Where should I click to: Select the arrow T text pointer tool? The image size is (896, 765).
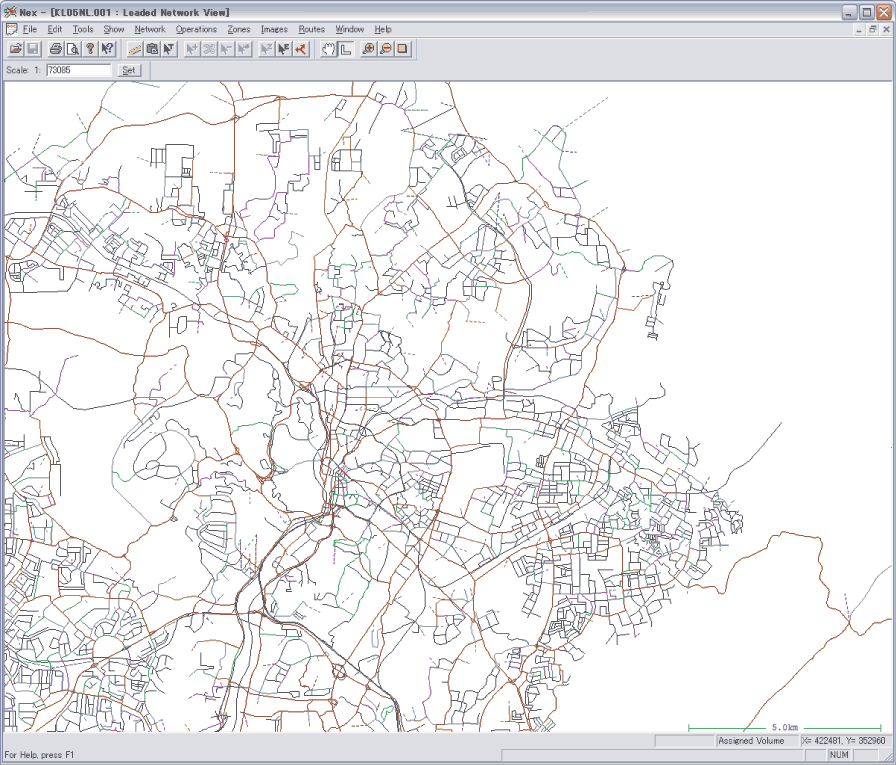(x=169, y=49)
